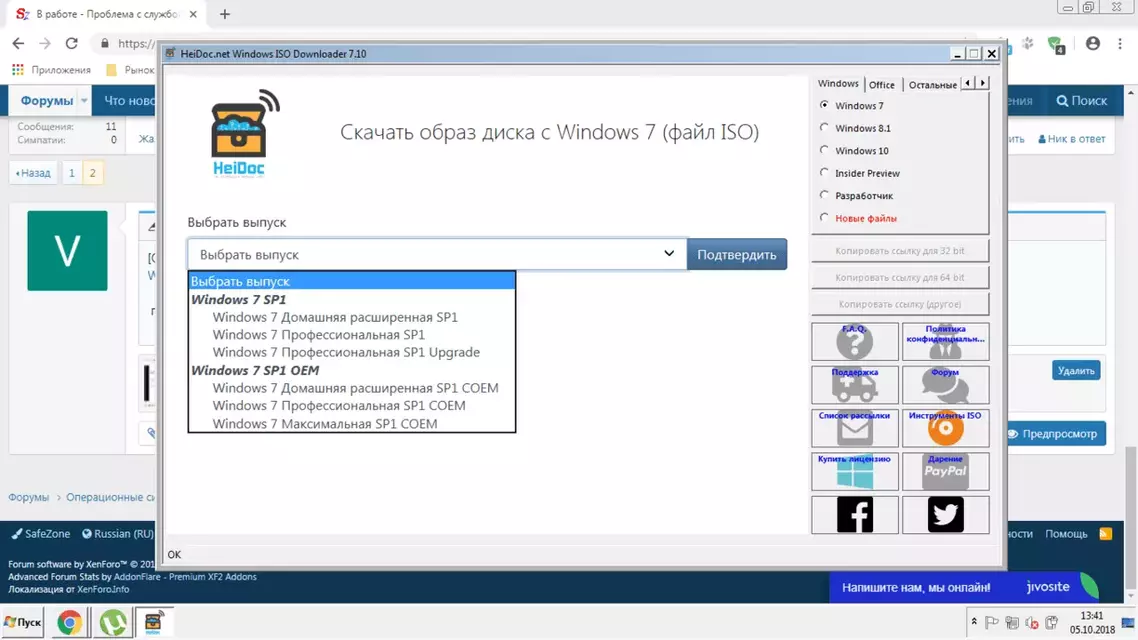Open the Chrome three-dot menu
The width and height of the screenshot is (1138, 640).
click(x=1120, y=44)
